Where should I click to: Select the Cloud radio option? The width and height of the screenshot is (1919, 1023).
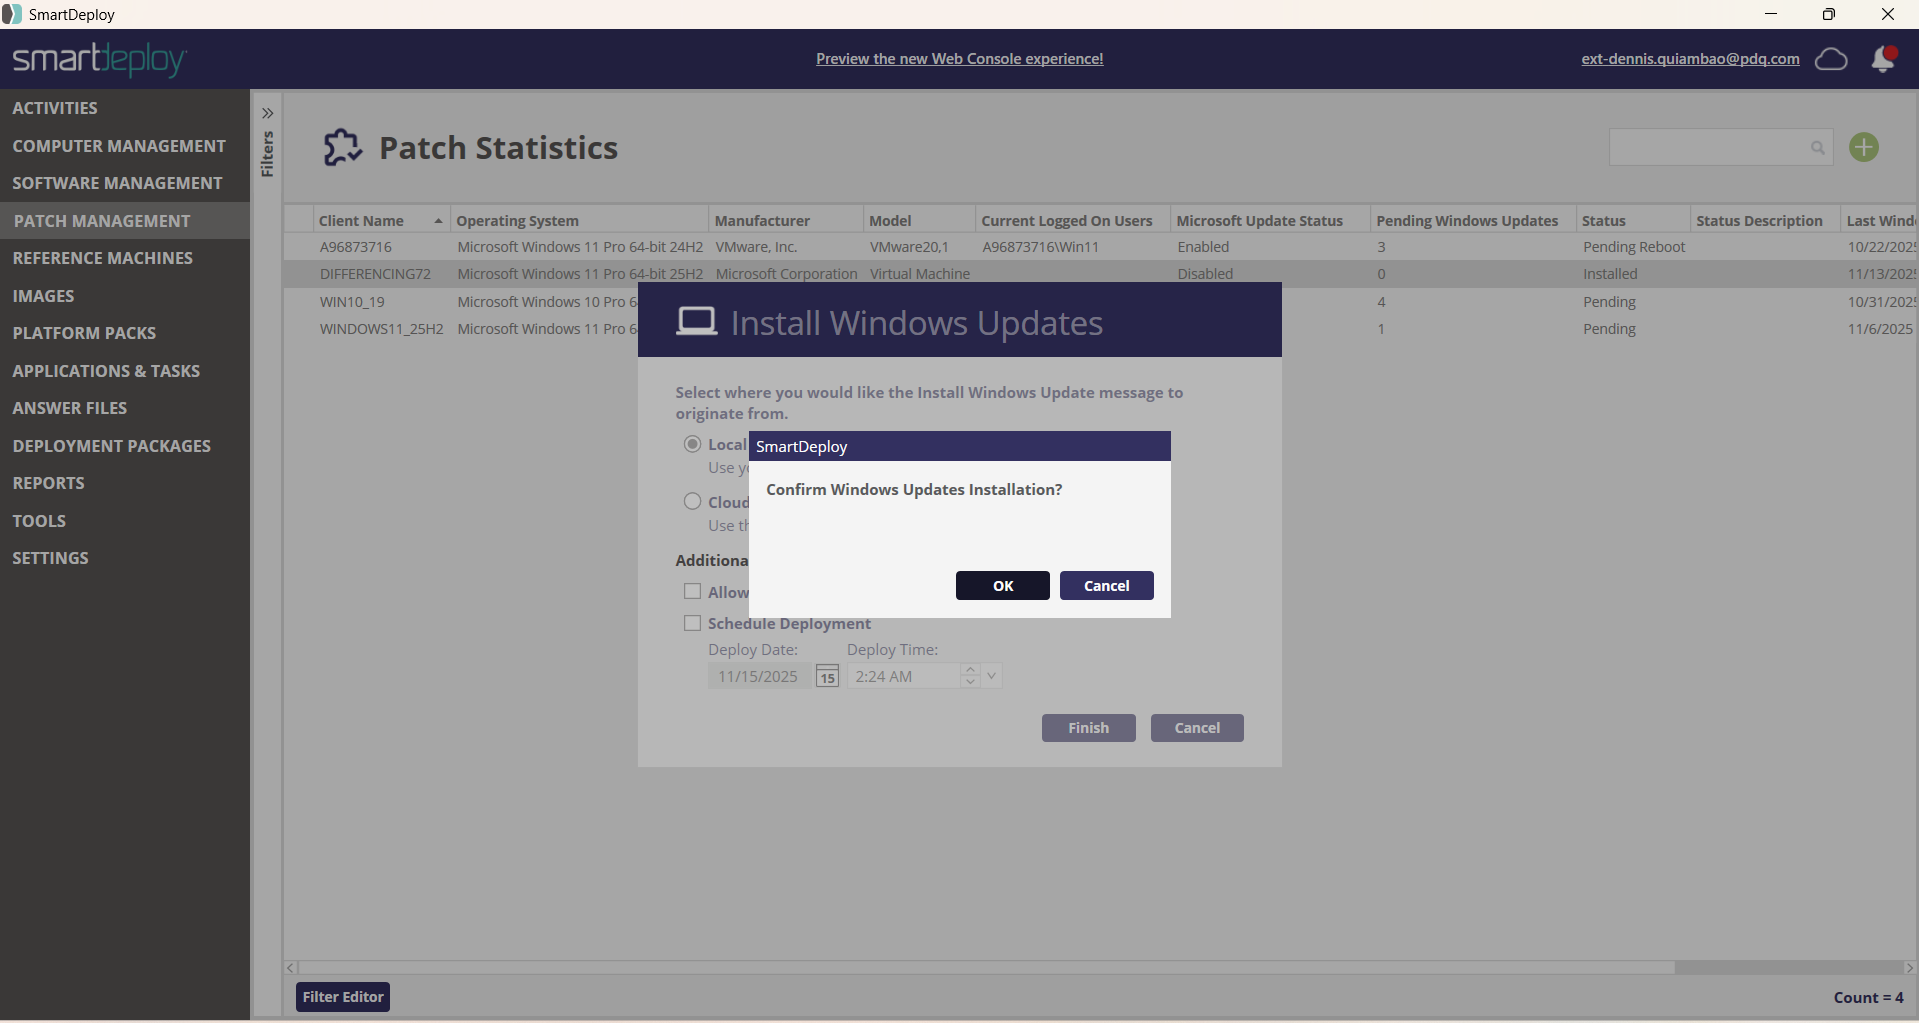click(692, 502)
